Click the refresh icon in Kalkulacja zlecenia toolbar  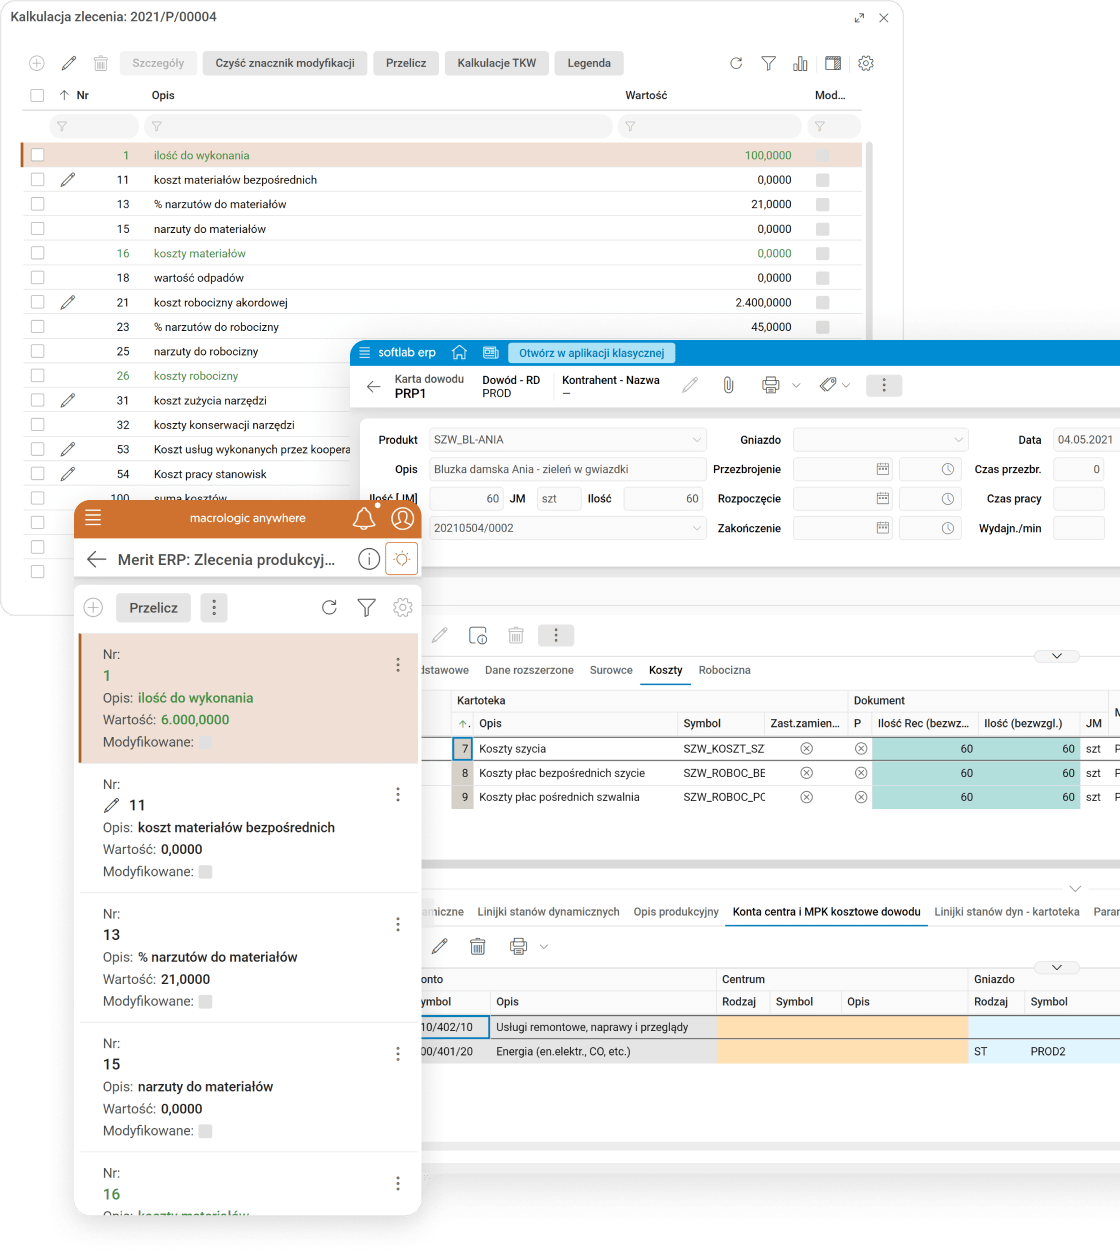pyautogui.click(x=736, y=63)
